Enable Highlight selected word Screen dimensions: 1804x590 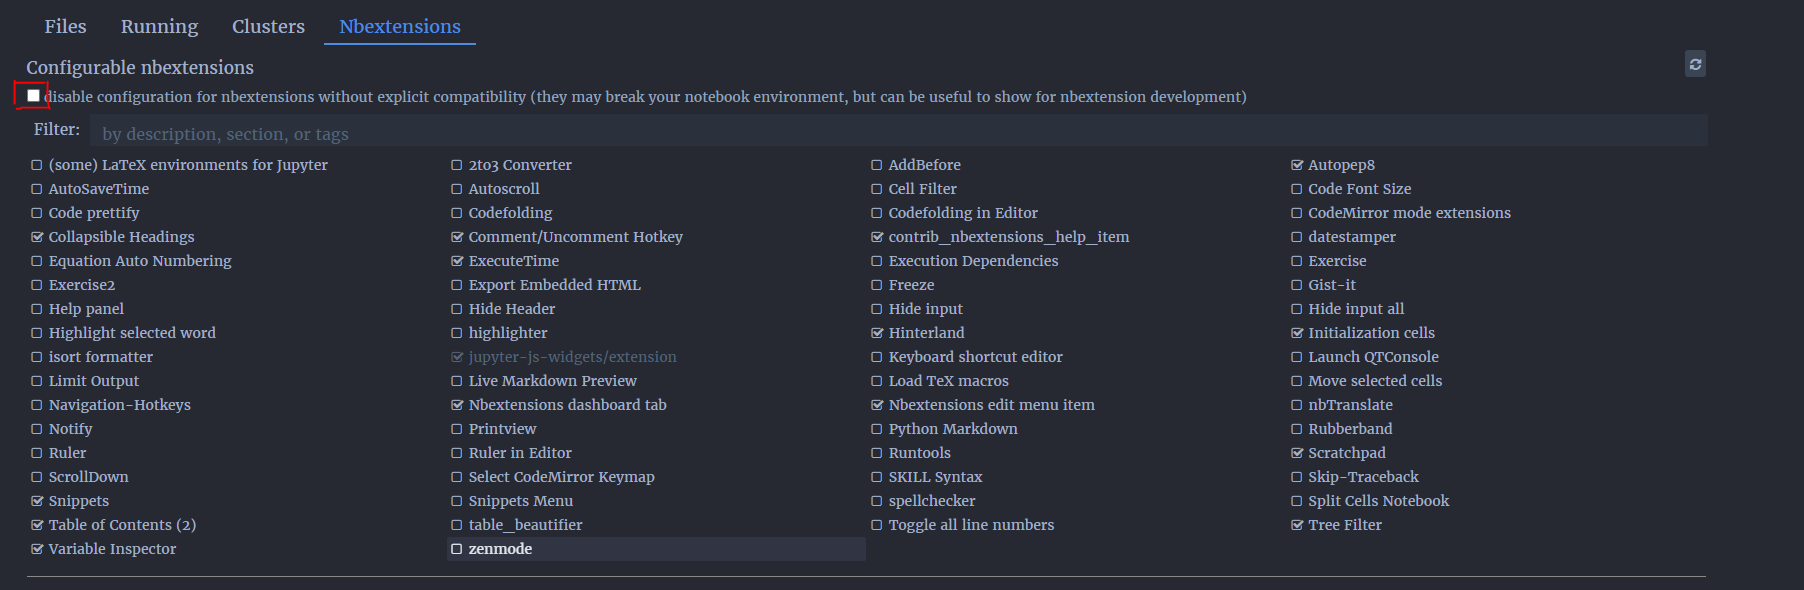coord(37,333)
